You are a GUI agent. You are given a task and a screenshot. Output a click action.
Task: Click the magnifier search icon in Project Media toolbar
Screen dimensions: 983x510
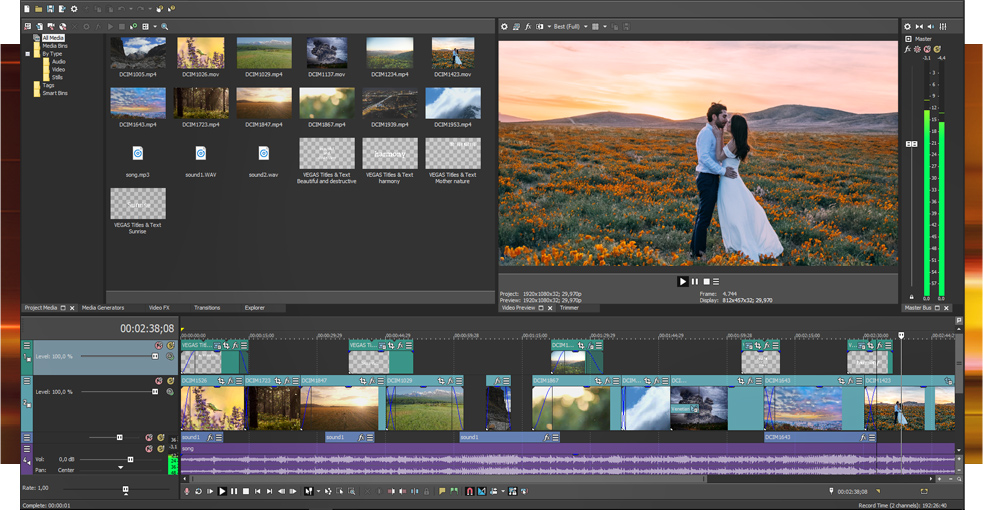tap(165, 27)
